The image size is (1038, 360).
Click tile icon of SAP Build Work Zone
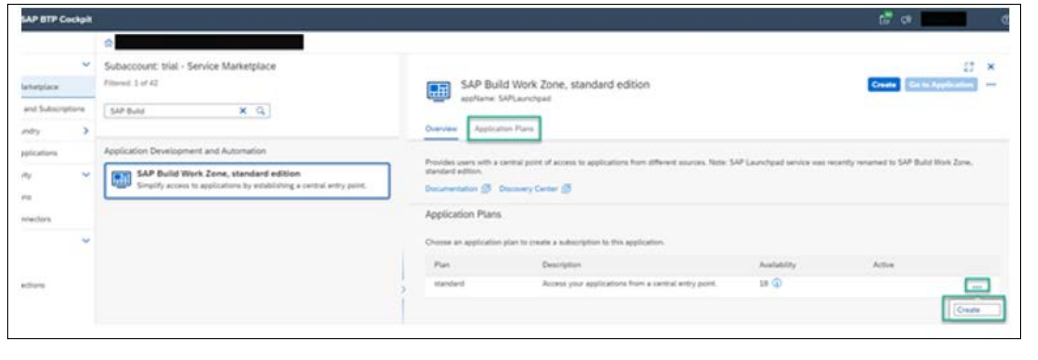(120, 179)
